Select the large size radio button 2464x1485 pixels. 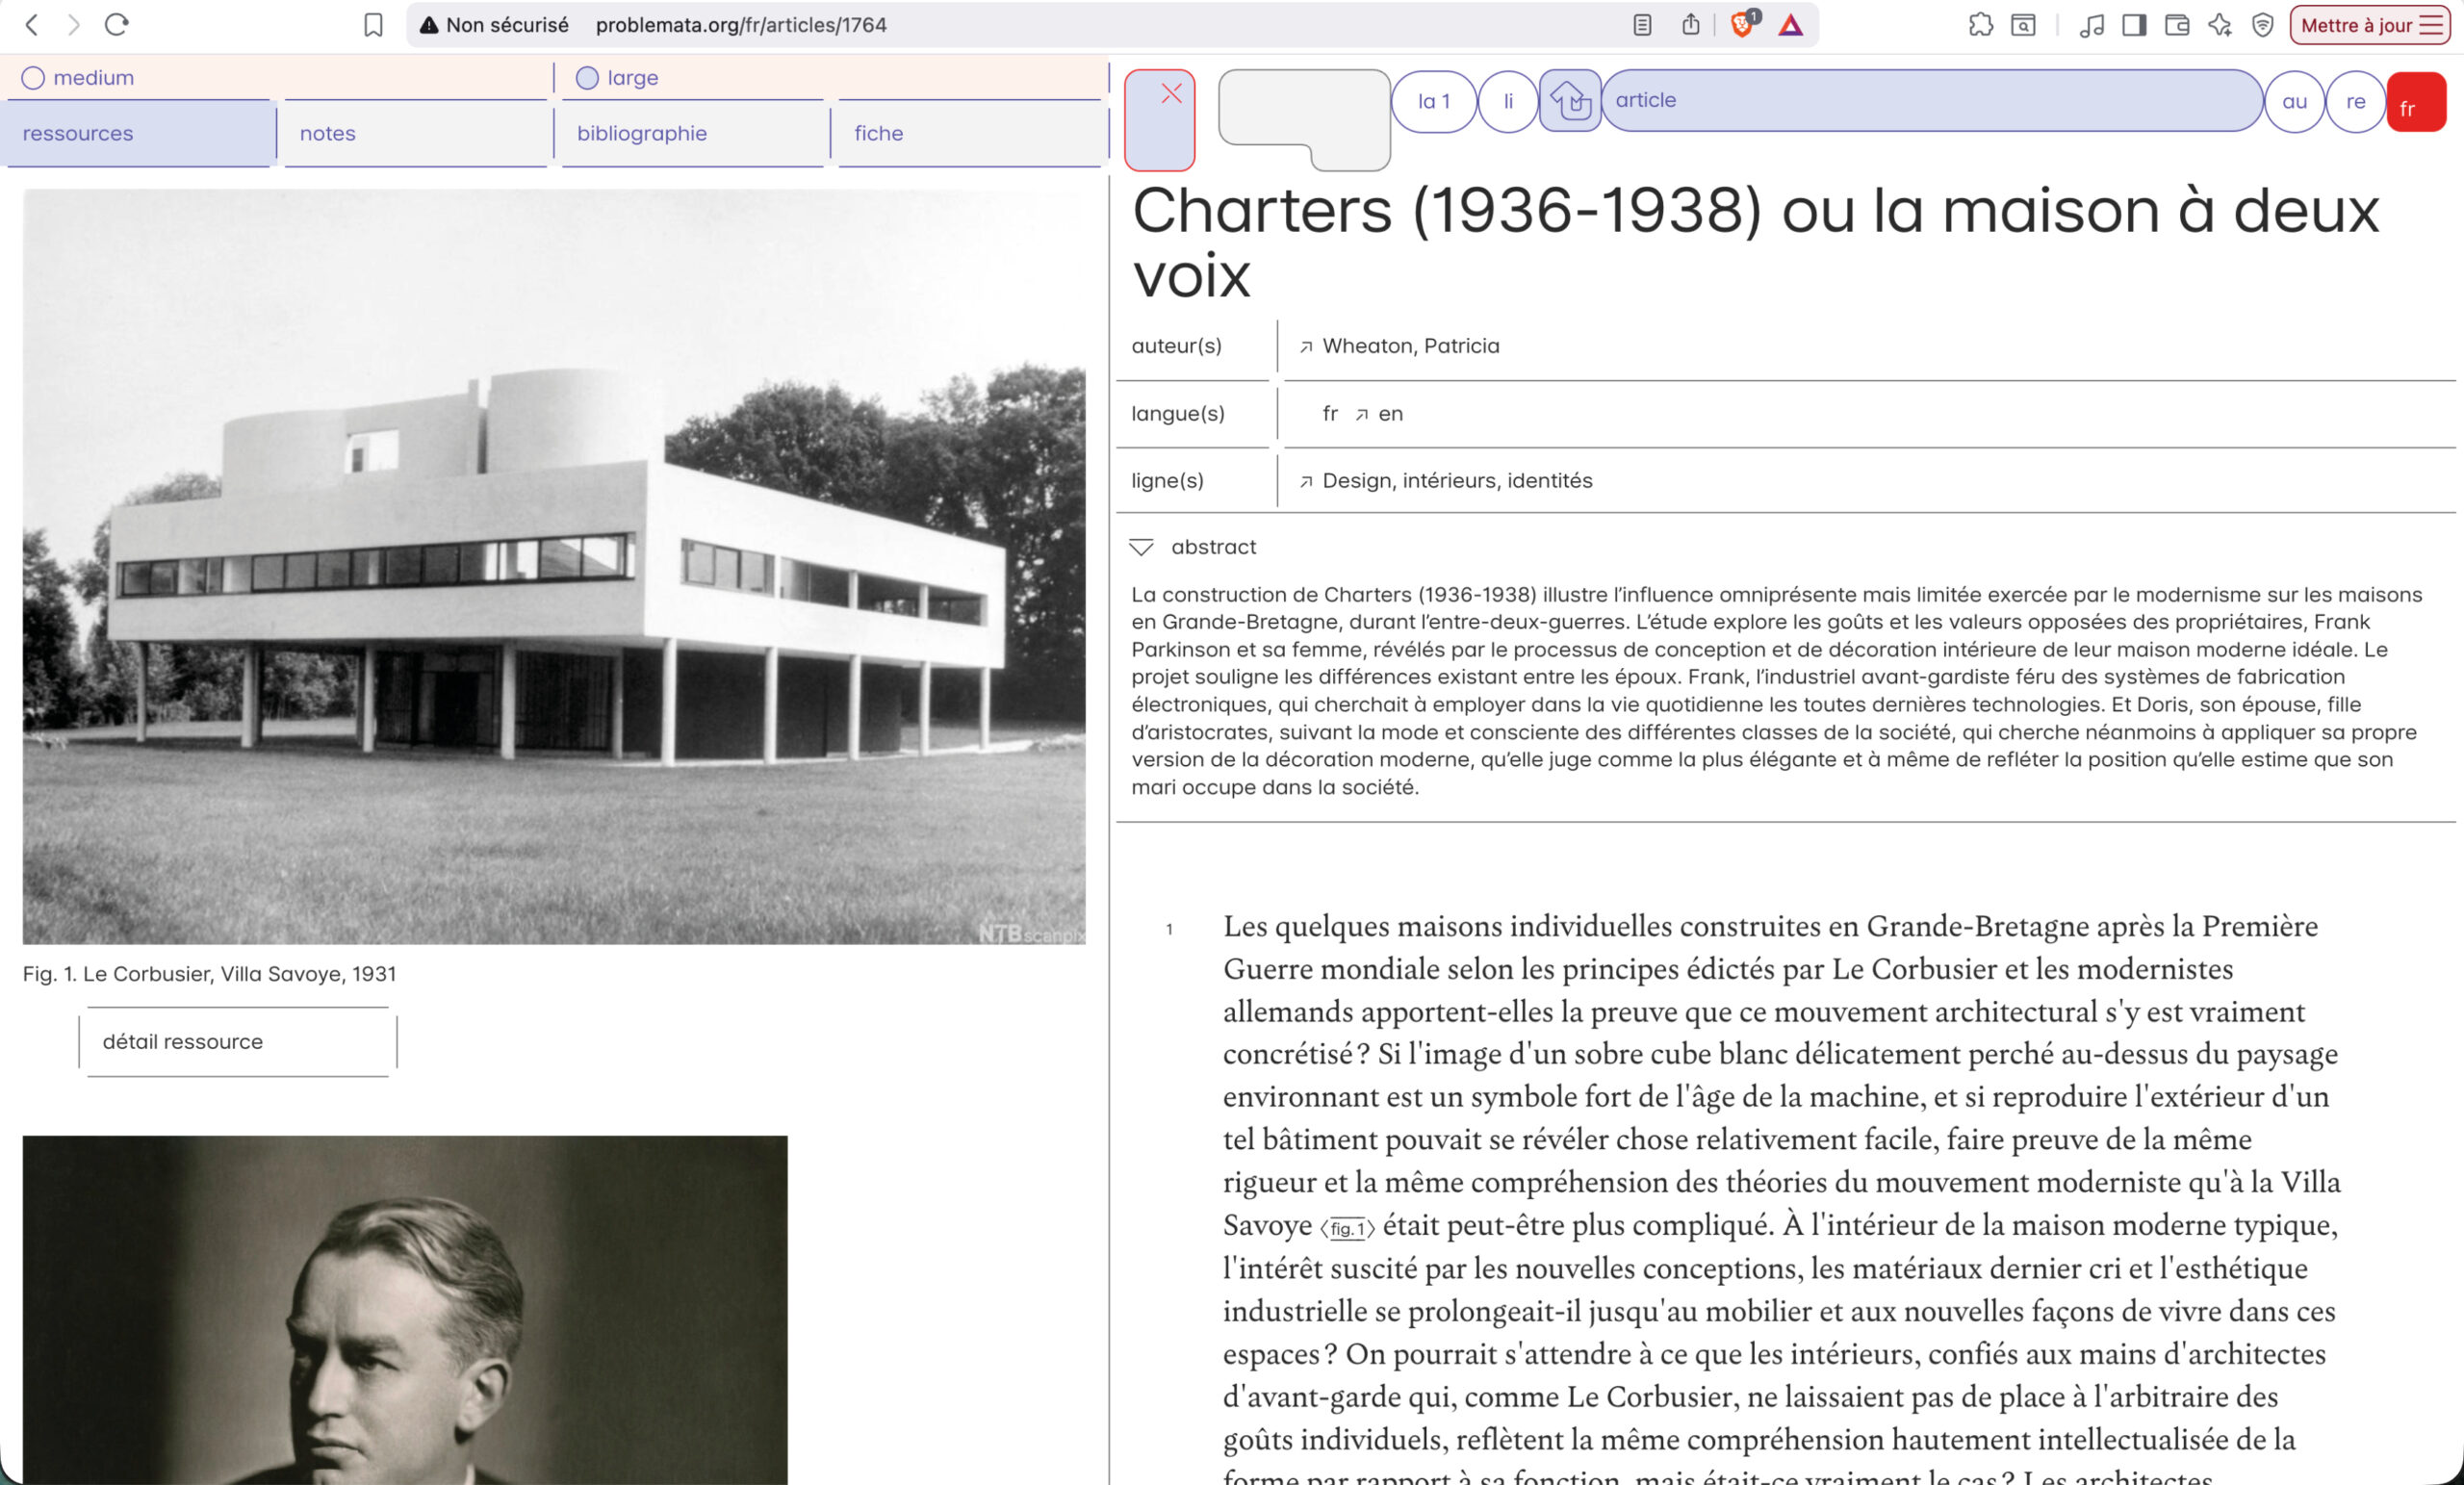(587, 78)
